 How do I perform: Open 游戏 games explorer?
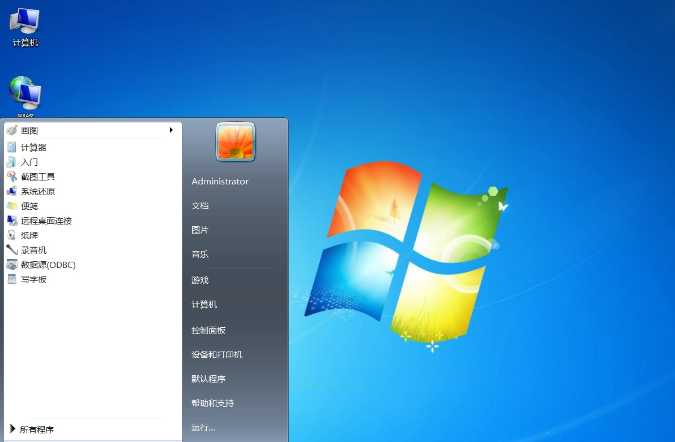(200, 280)
